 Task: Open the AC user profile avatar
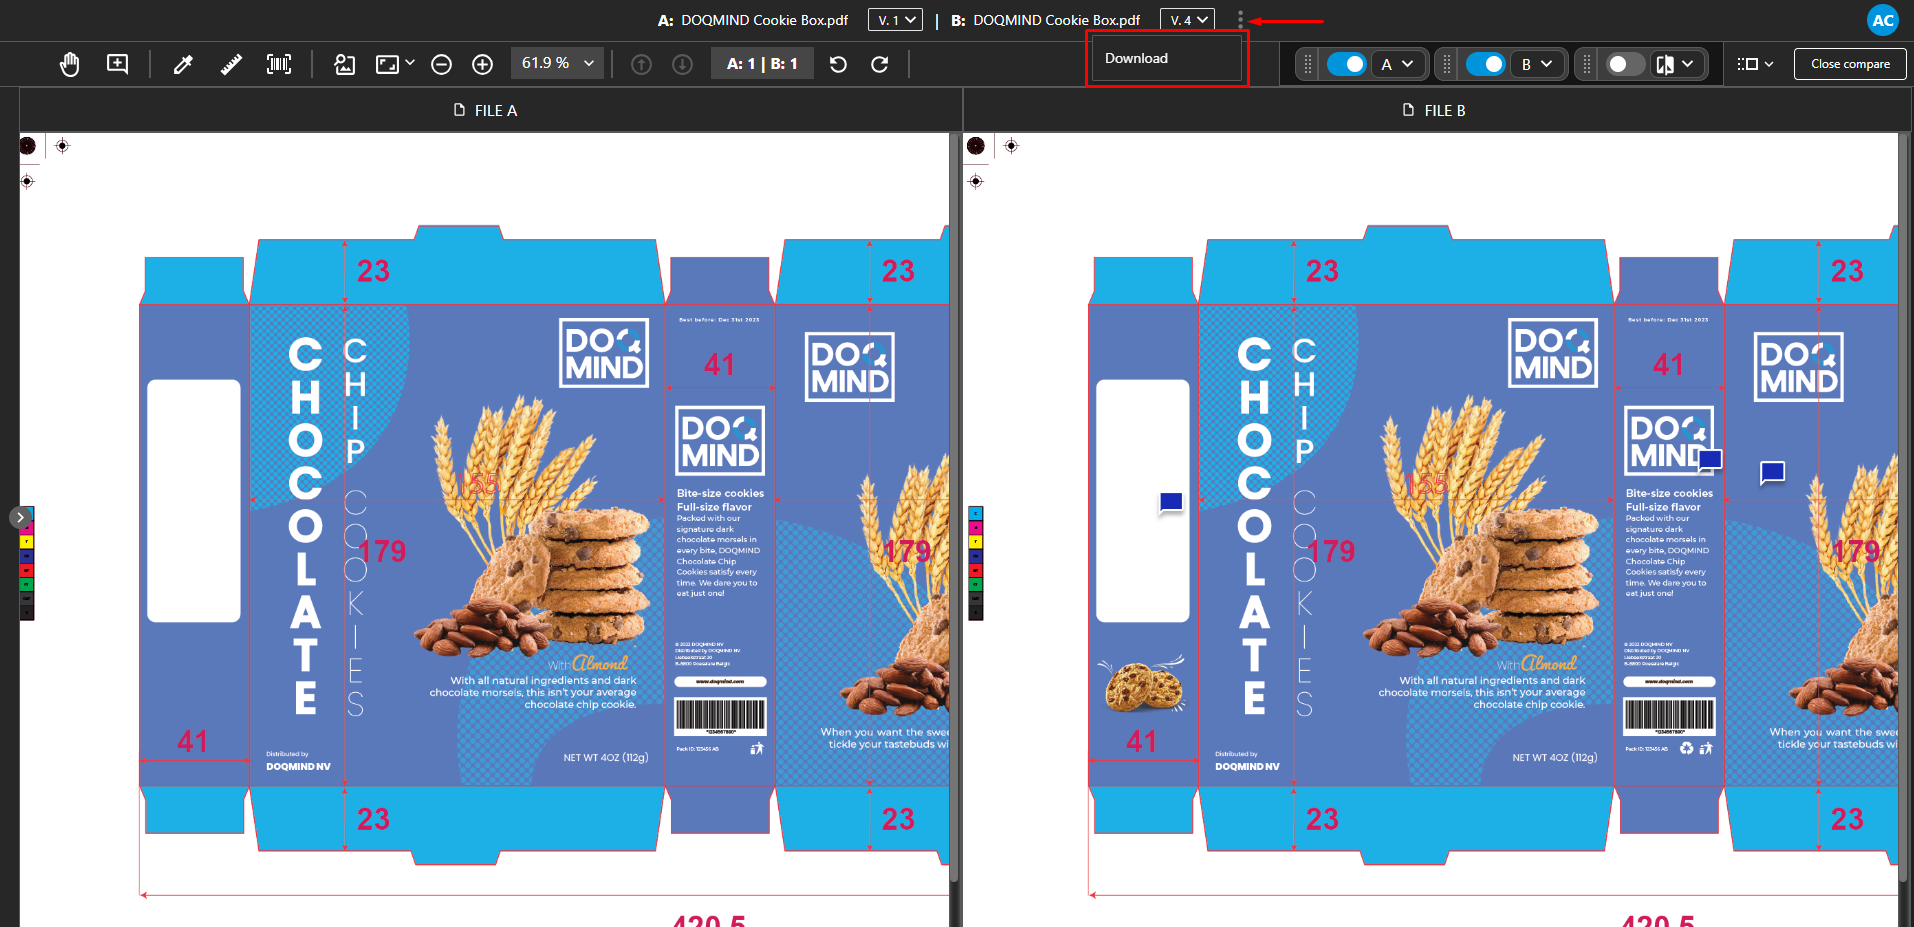1883,20
